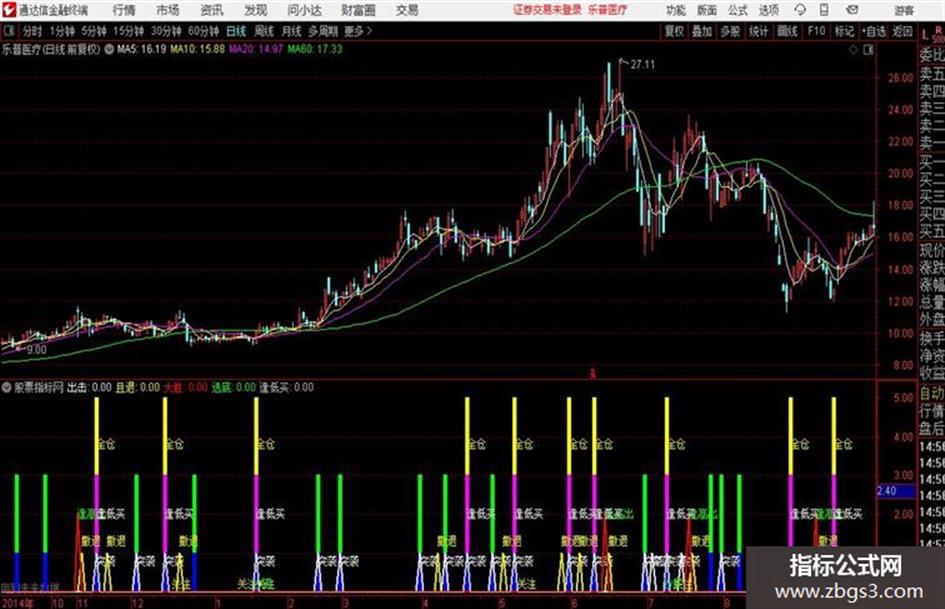
Task: Click the MA5: 16.19 indicator value
Action: pyautogui.click(x=142, y=49)
